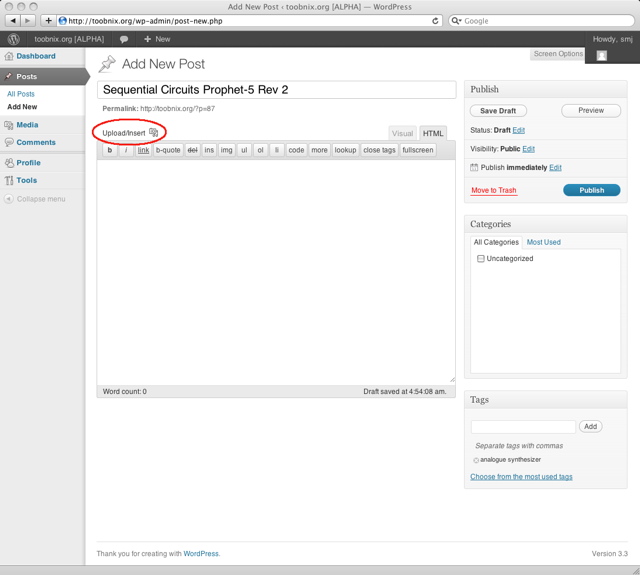Click toobnix.org [ALPHA] site name
This screenshot has height=575, width=640.
coord(69,39)
